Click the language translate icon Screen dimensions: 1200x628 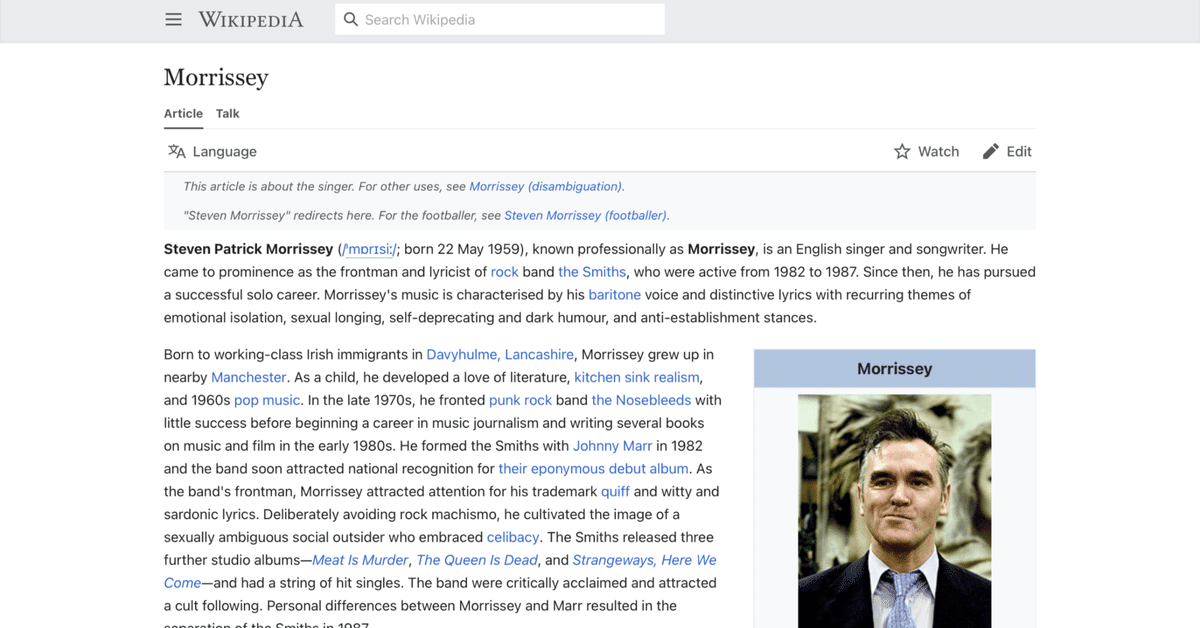177,152
